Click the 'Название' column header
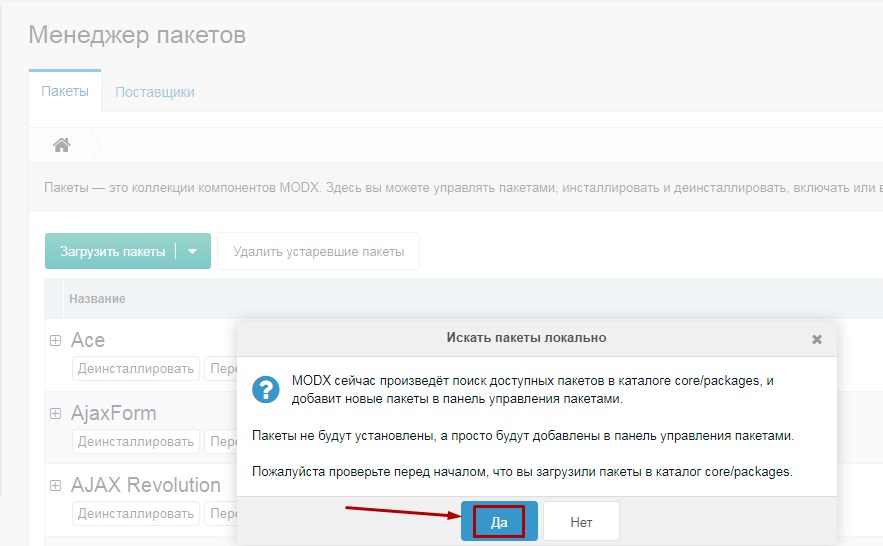Image resolution: width=883 pixels, height=546 pixels. [x=97, y=299]
